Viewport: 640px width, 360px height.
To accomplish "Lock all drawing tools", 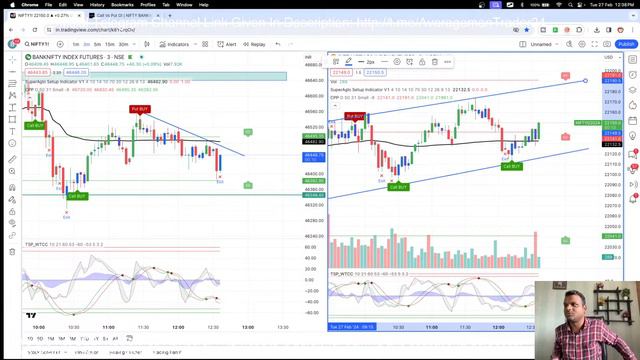I will [x=12, y=211].
